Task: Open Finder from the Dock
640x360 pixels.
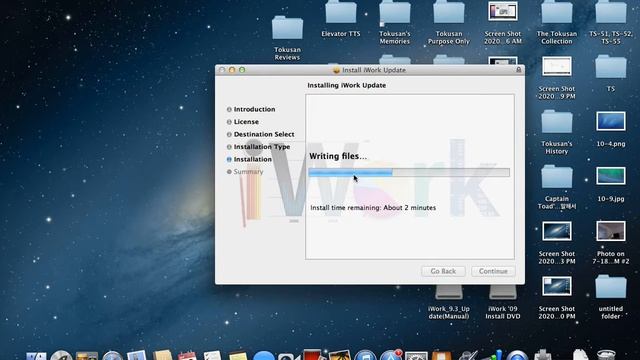Action: pos(37,356)
